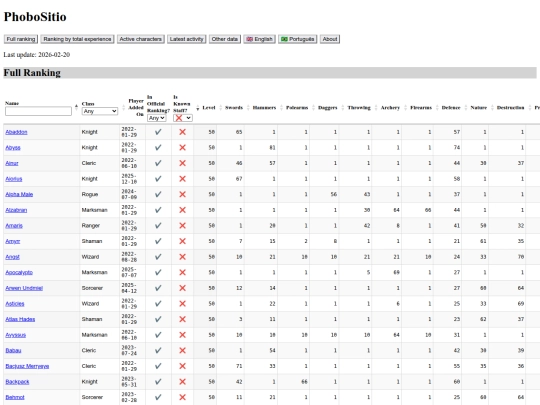Sort by Hammers column header

[x=264, y=108]
